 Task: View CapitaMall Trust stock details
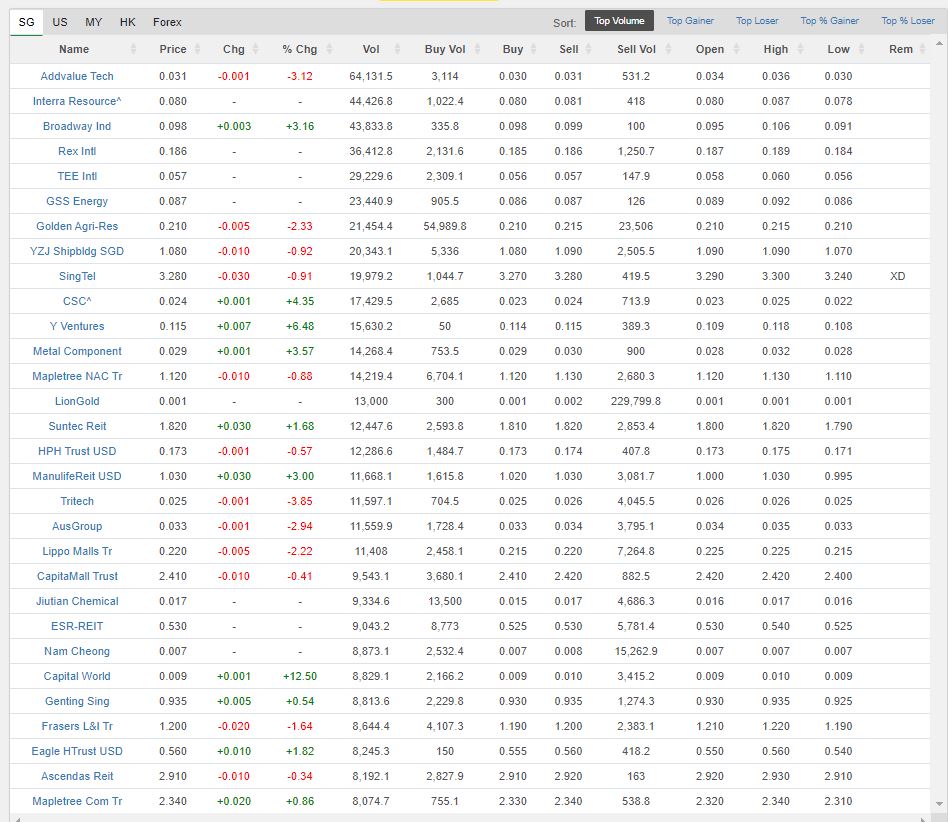coord(77,576)
